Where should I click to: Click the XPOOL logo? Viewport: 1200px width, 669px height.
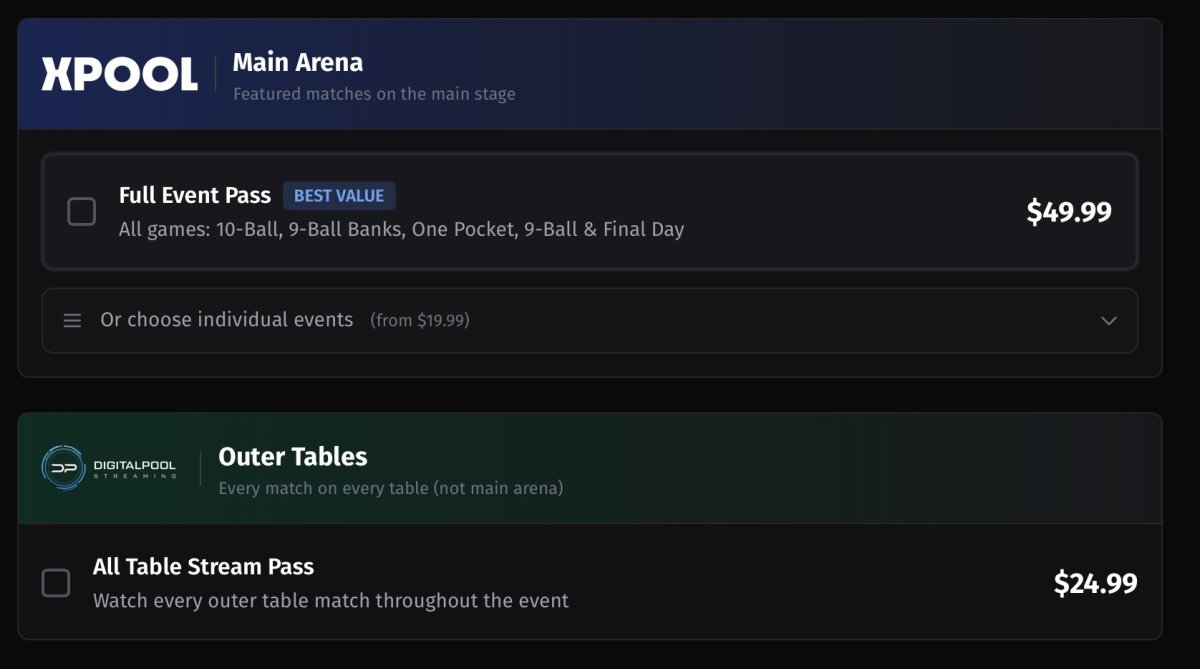119,74
